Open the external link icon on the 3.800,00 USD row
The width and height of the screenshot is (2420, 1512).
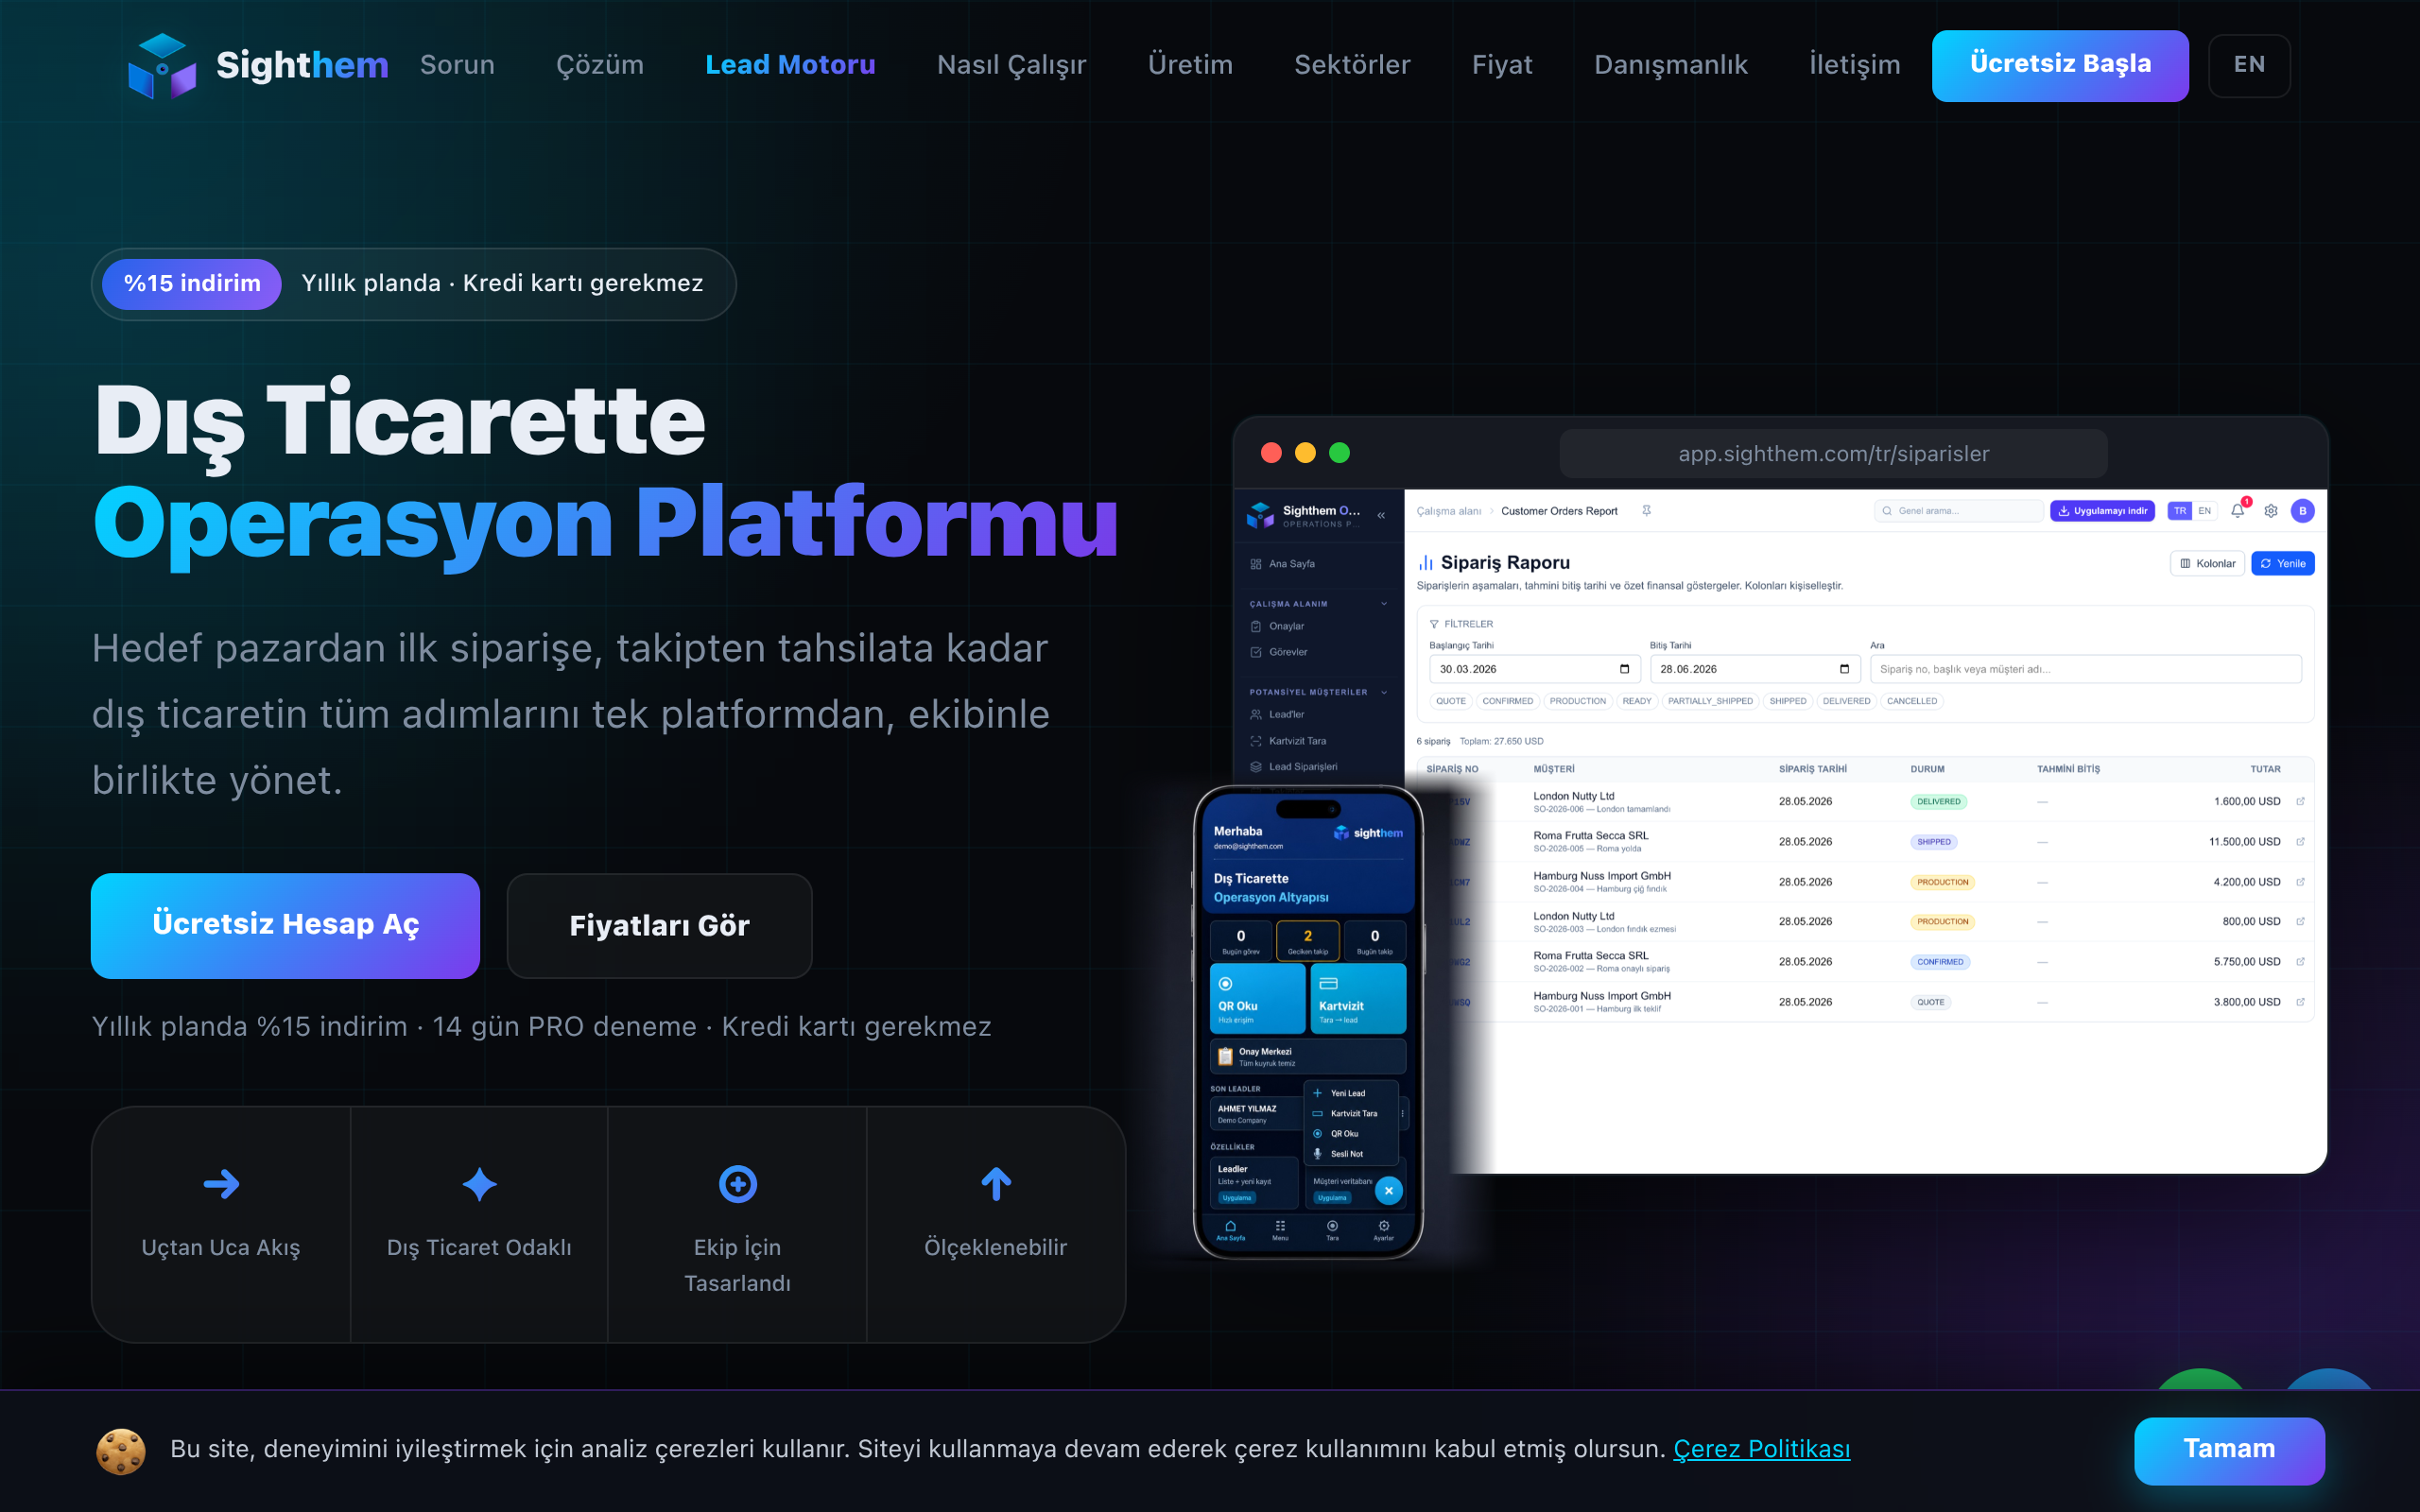click(2300, 1002)
